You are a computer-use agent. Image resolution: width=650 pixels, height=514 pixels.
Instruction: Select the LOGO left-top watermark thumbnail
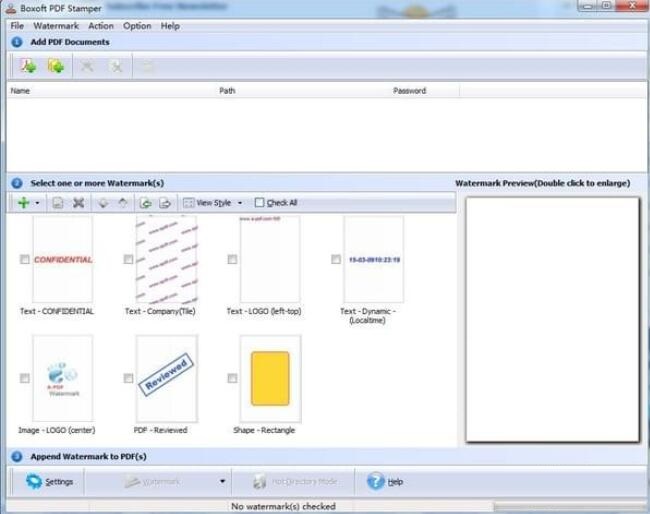pyautogui.click(x=270, y=259)
